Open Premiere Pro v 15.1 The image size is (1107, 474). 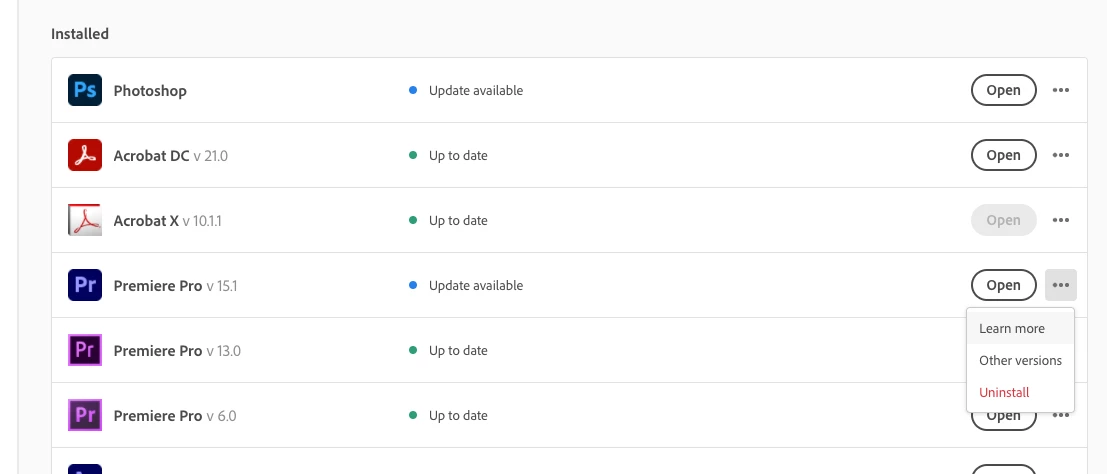point(1003,285)
